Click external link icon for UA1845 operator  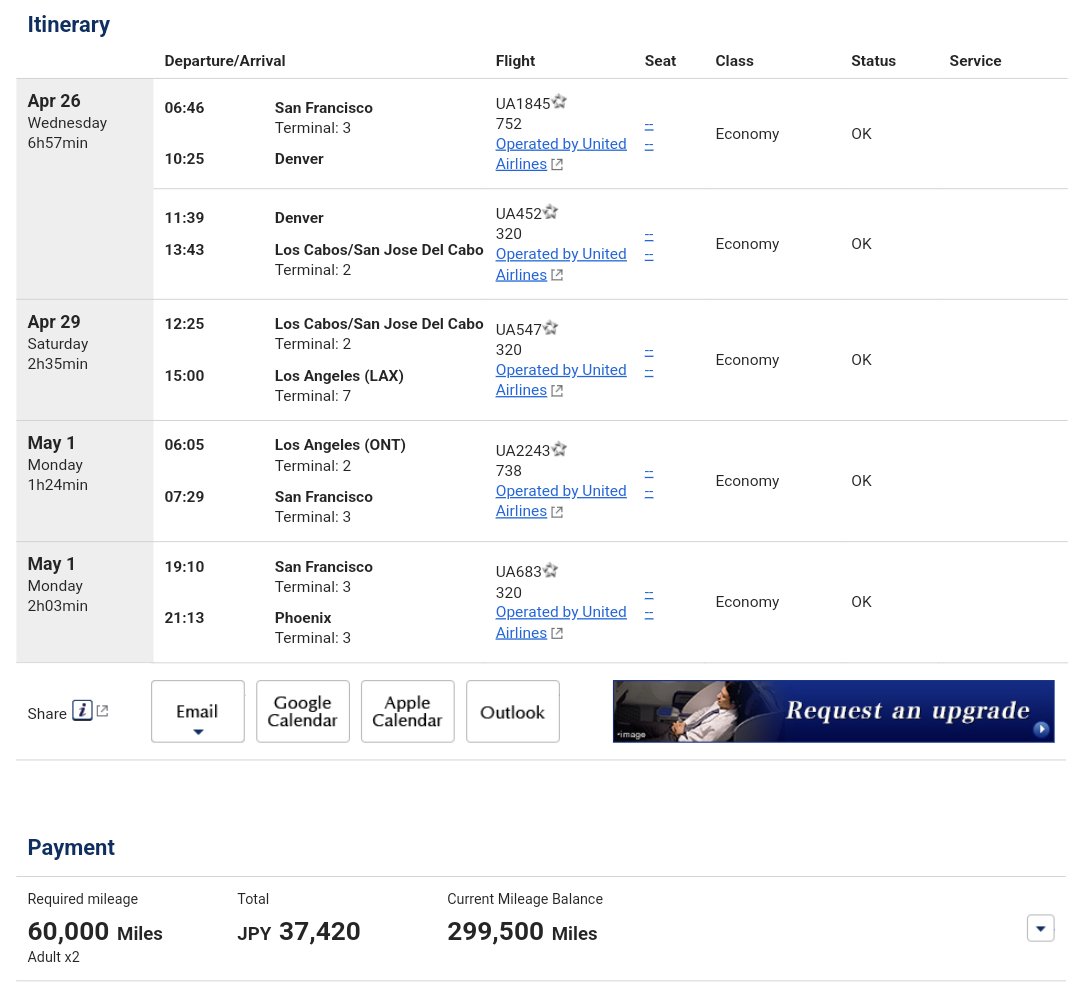pyautogui.click(x=557, y=165)
